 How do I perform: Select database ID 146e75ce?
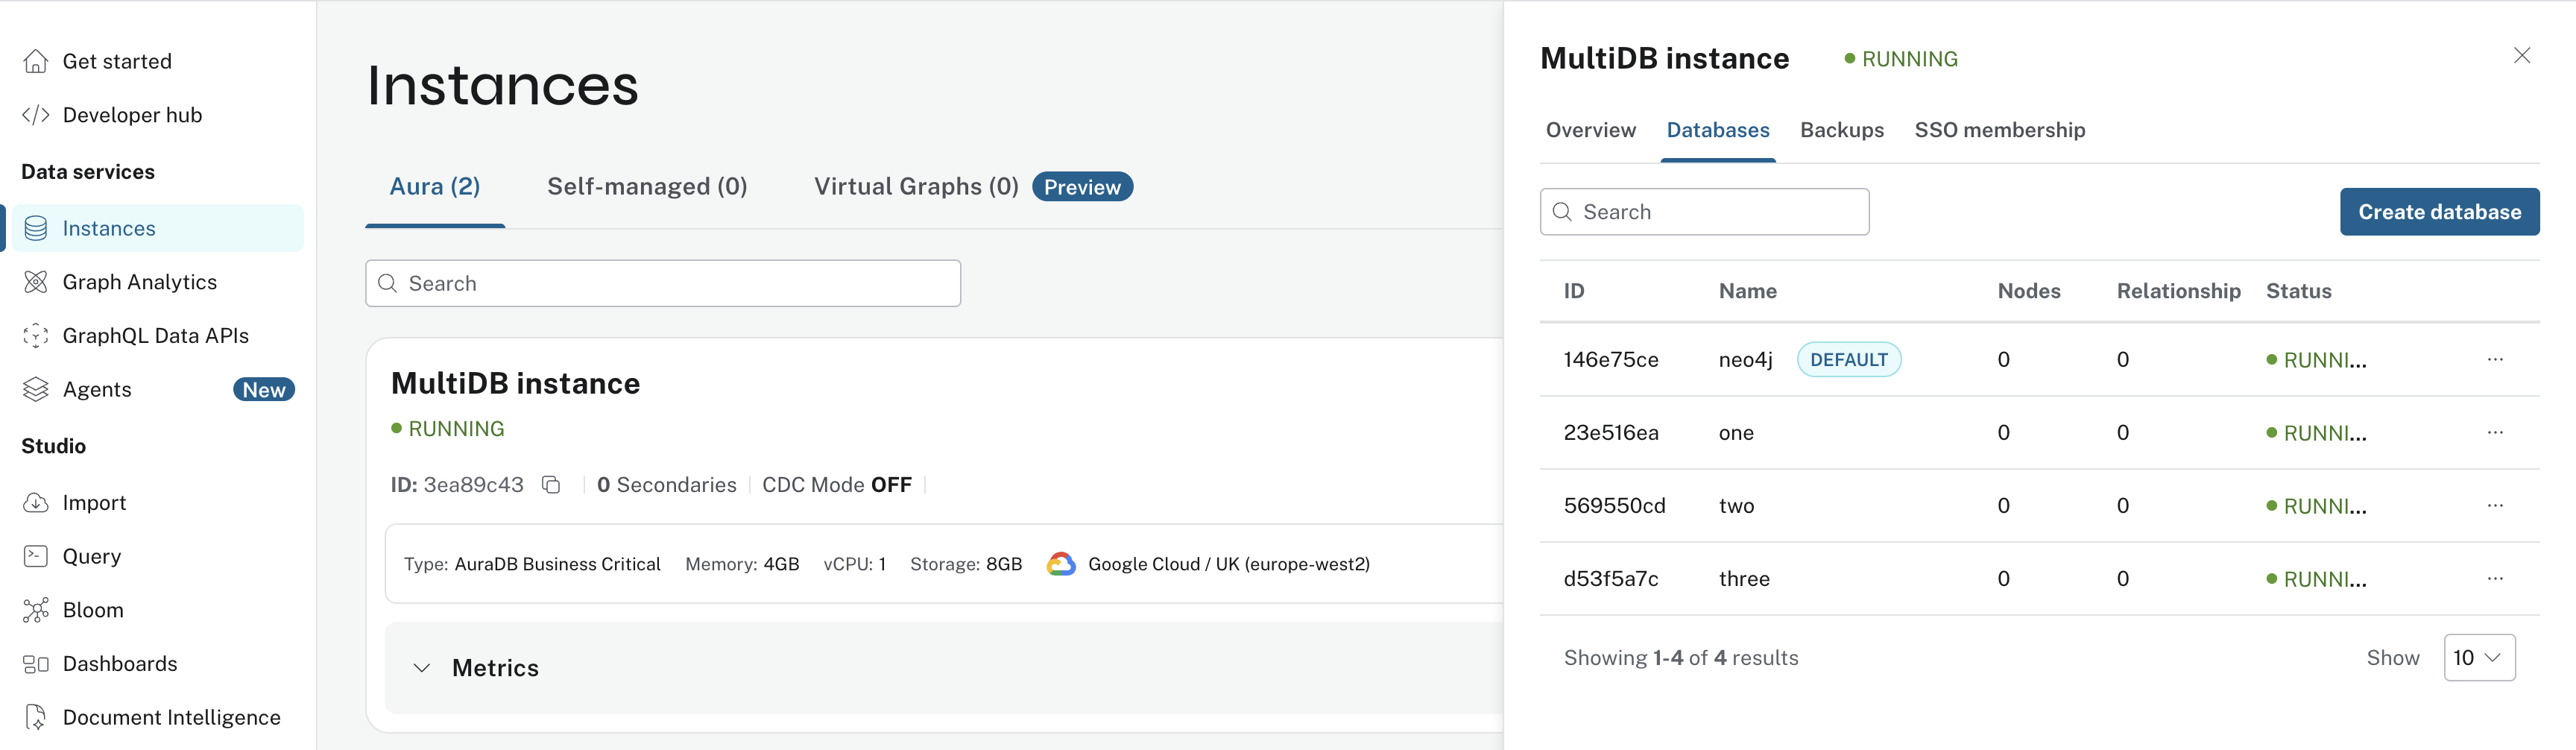click(x=1610, y=359)
